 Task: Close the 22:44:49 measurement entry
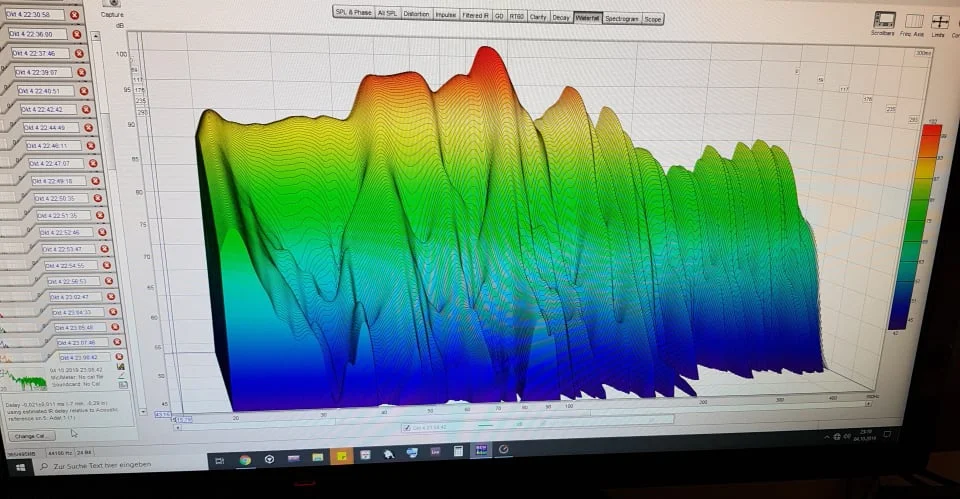[x=89, y=128]
